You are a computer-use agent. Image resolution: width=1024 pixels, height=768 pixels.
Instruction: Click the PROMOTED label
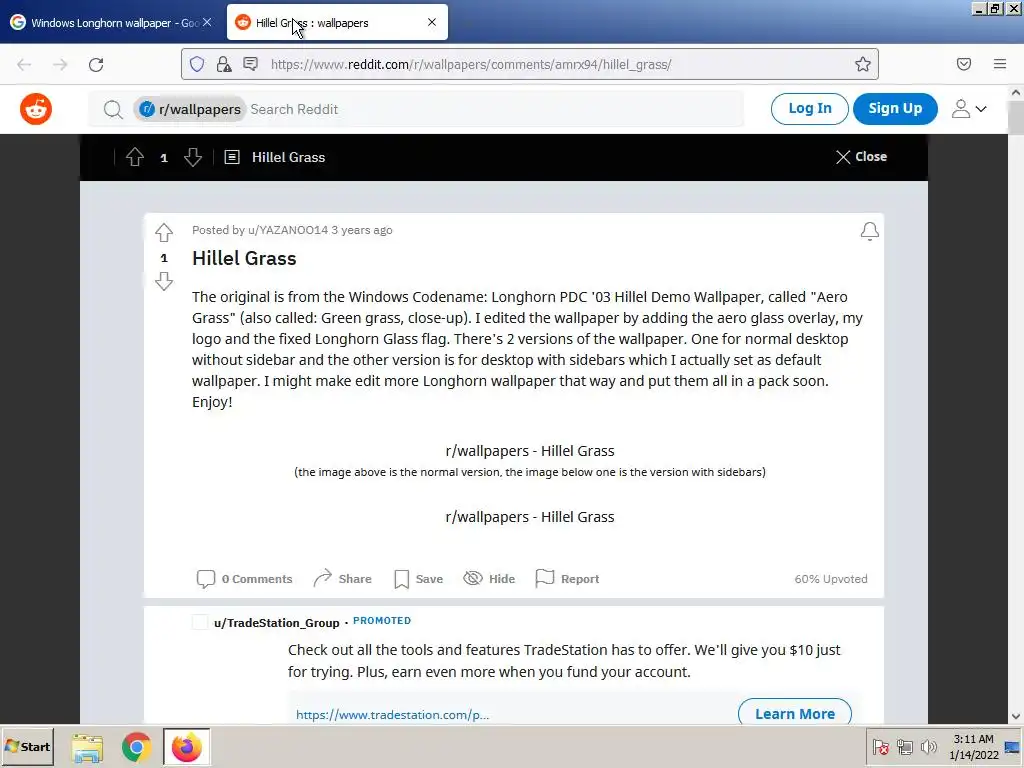point(382,620)
